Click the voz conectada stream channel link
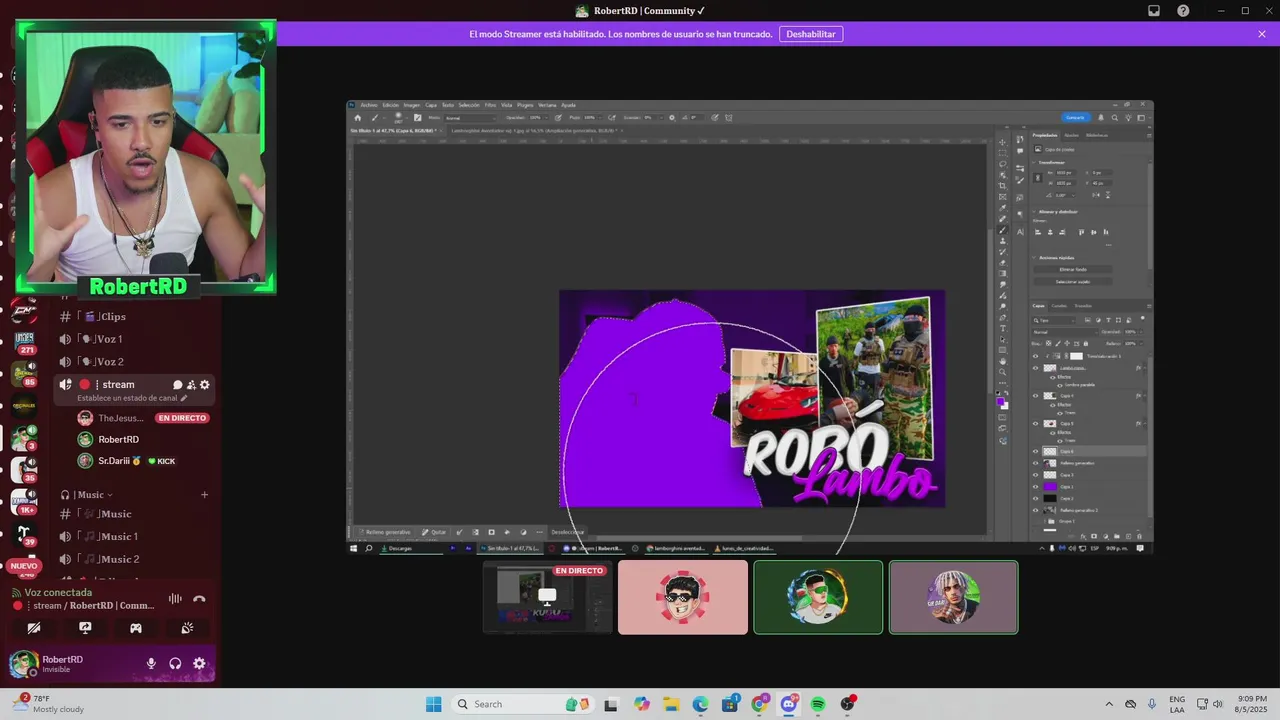Screen dimensions: 1280x720 (x=93, y=605)
